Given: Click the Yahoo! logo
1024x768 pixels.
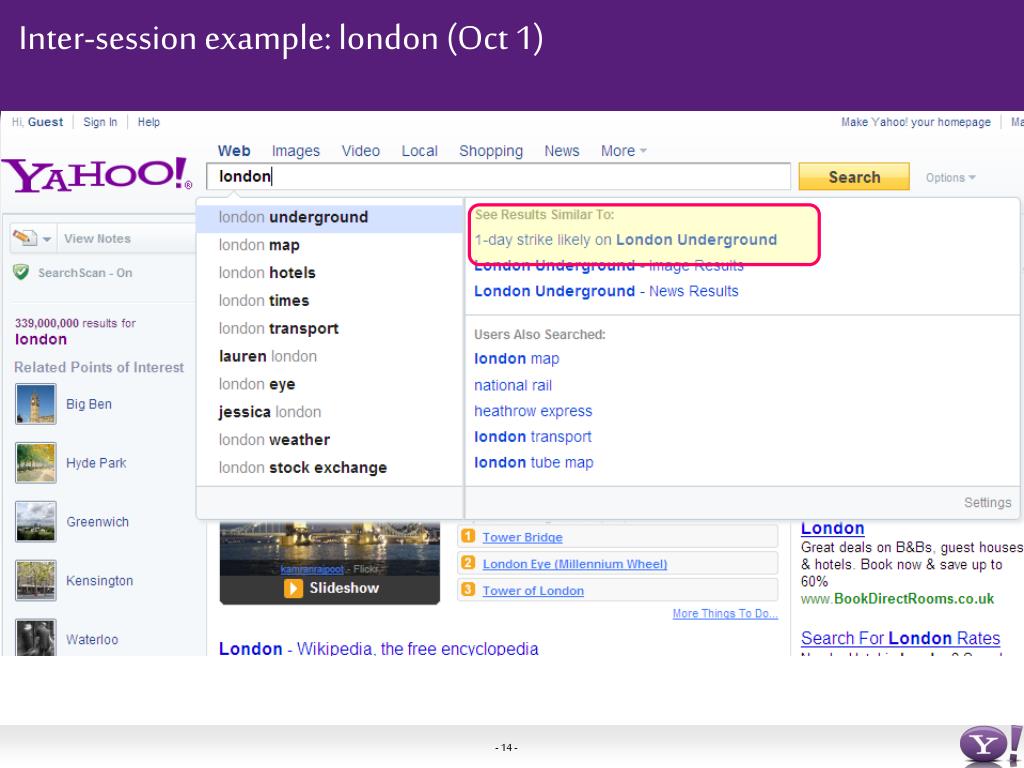Looking at the screenshot, I should (97, 175).
